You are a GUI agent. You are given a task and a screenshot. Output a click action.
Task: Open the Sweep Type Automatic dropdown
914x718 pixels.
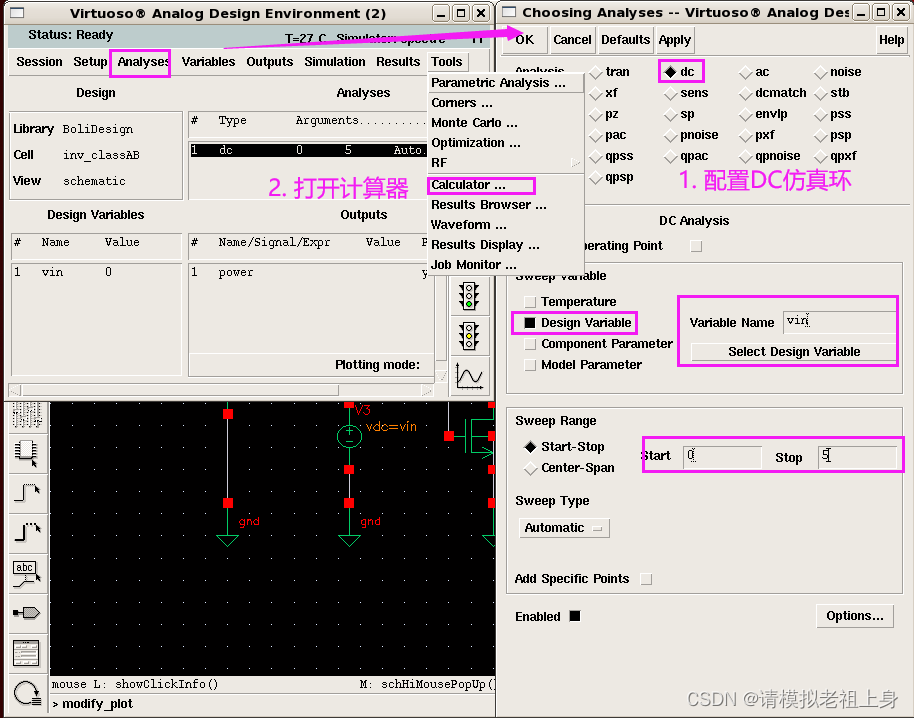[x=564, y=528]
